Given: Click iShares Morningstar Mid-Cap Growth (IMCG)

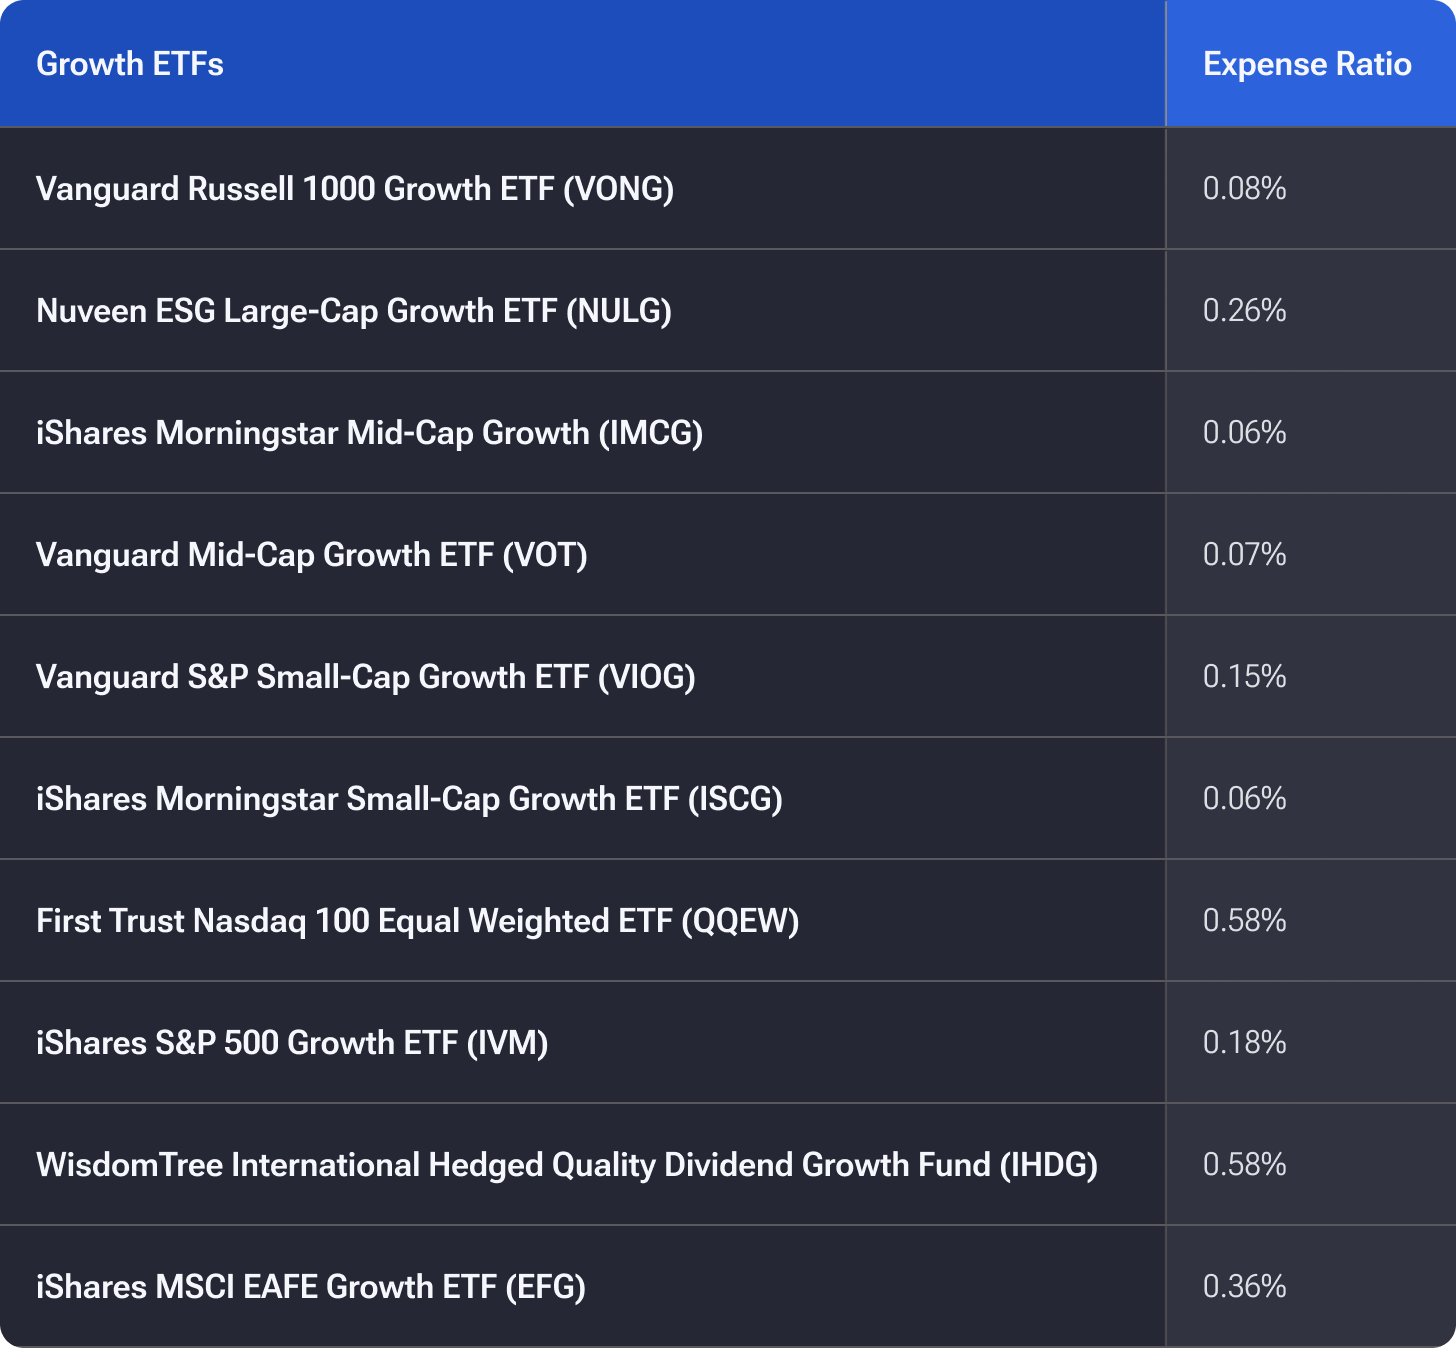Looking at the screenshot, I should pyautogui.click(x=369, y=433).
